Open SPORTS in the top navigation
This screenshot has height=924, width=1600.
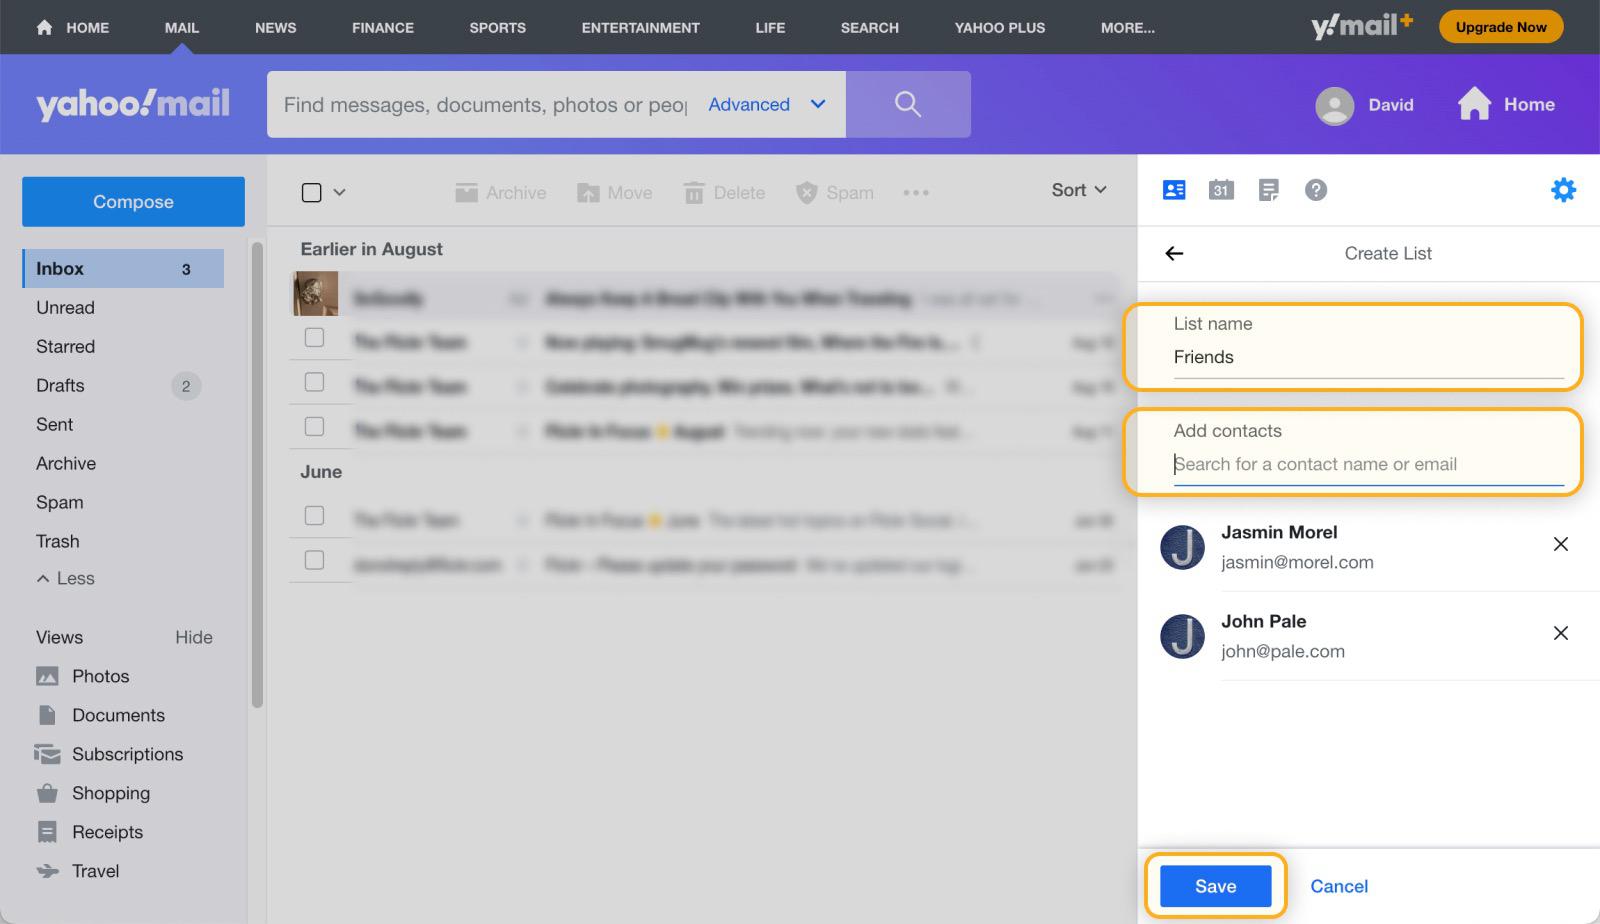[x=498, y=28]
